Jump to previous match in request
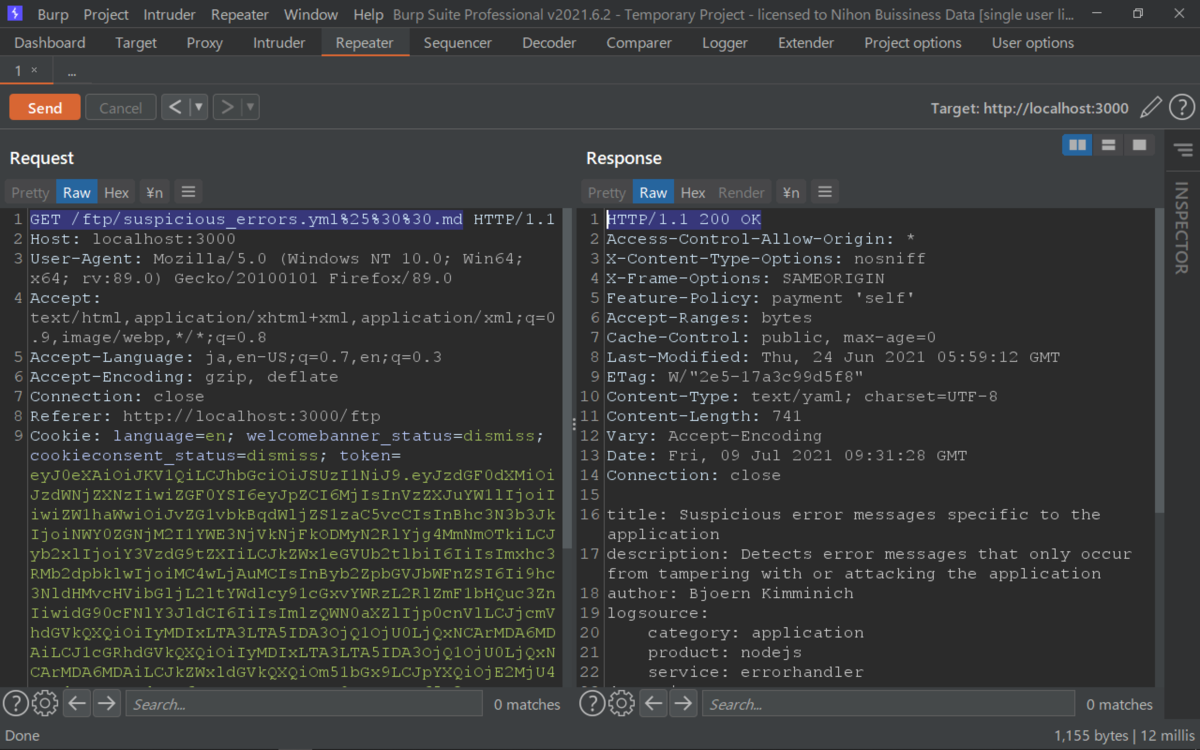 click(x=78, y=703)
